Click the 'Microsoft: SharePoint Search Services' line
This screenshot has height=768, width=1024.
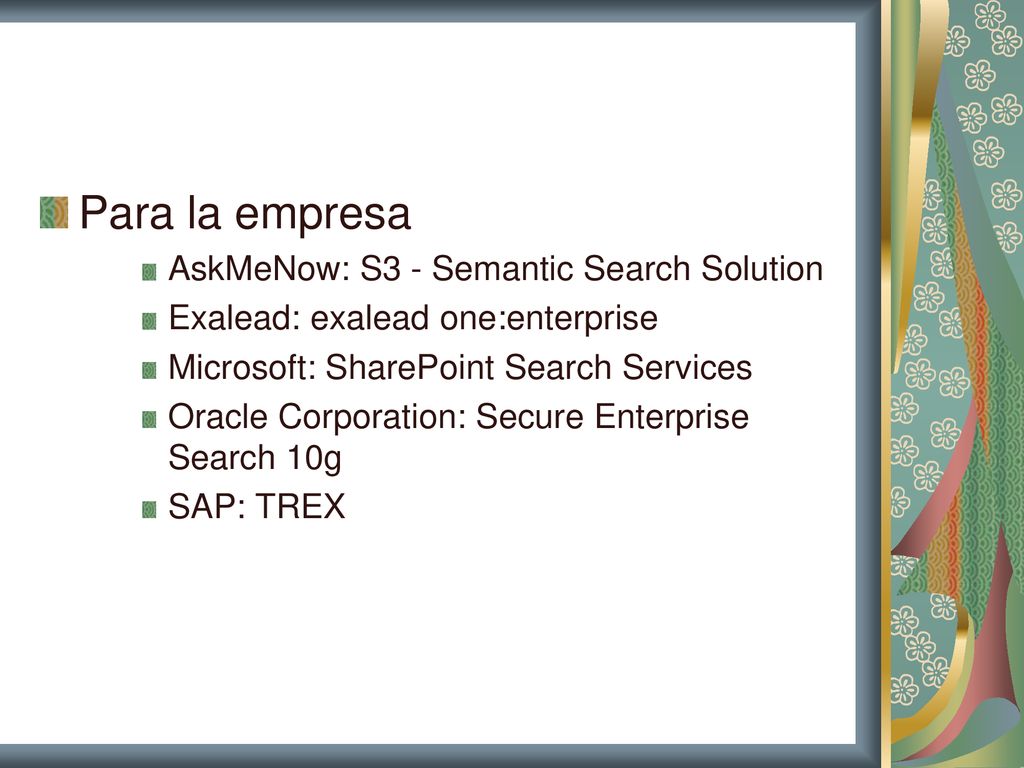click(460, 367)
